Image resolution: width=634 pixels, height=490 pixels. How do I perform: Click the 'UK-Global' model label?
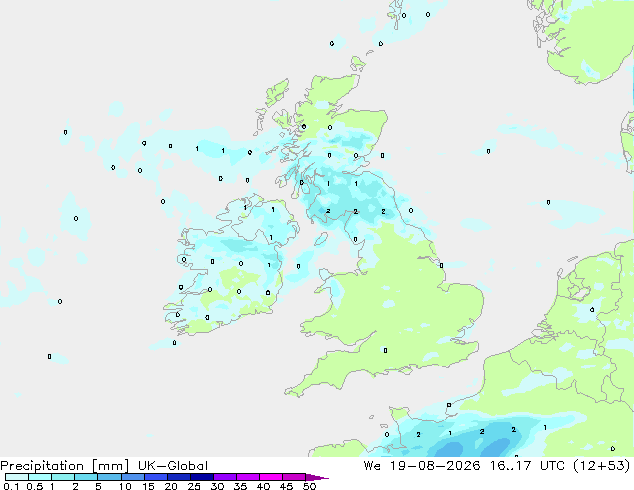point(173,466)
